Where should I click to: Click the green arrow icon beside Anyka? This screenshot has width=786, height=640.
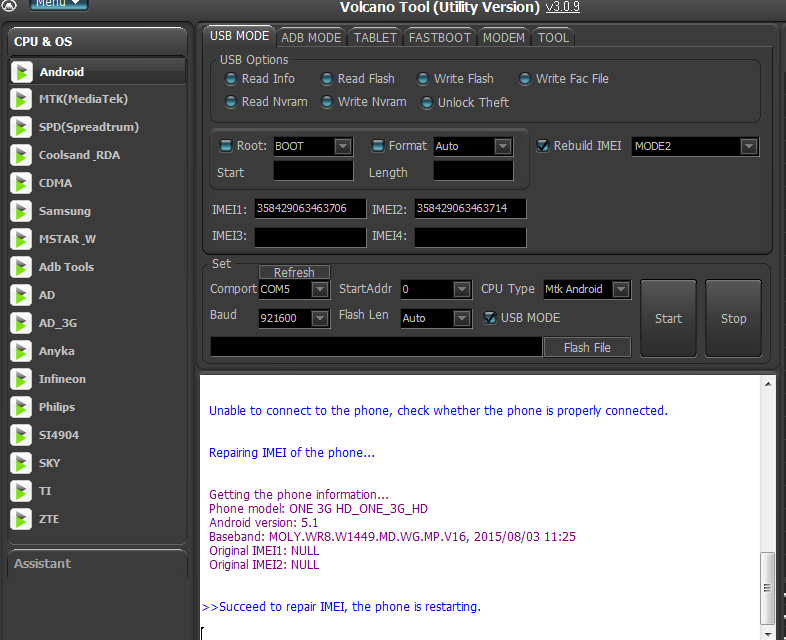point(22,351)
